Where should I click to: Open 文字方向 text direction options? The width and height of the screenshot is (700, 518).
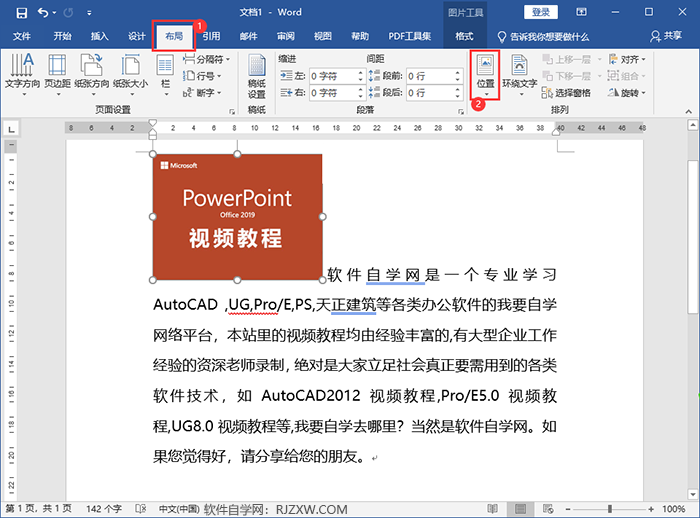[x=22, y=75]
